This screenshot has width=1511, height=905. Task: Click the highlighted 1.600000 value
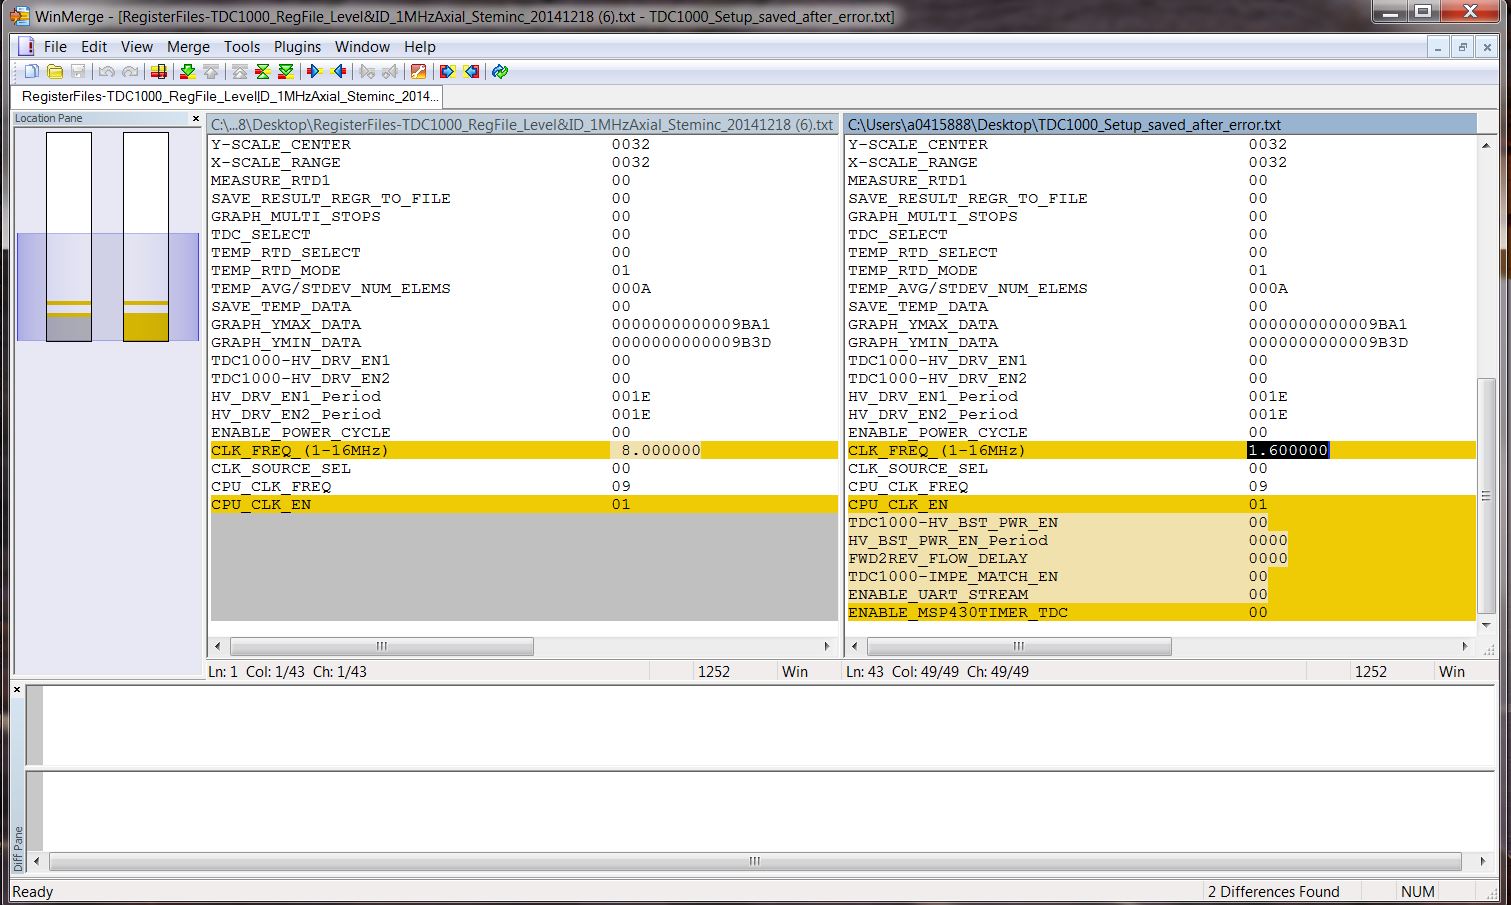point(1288,450)
